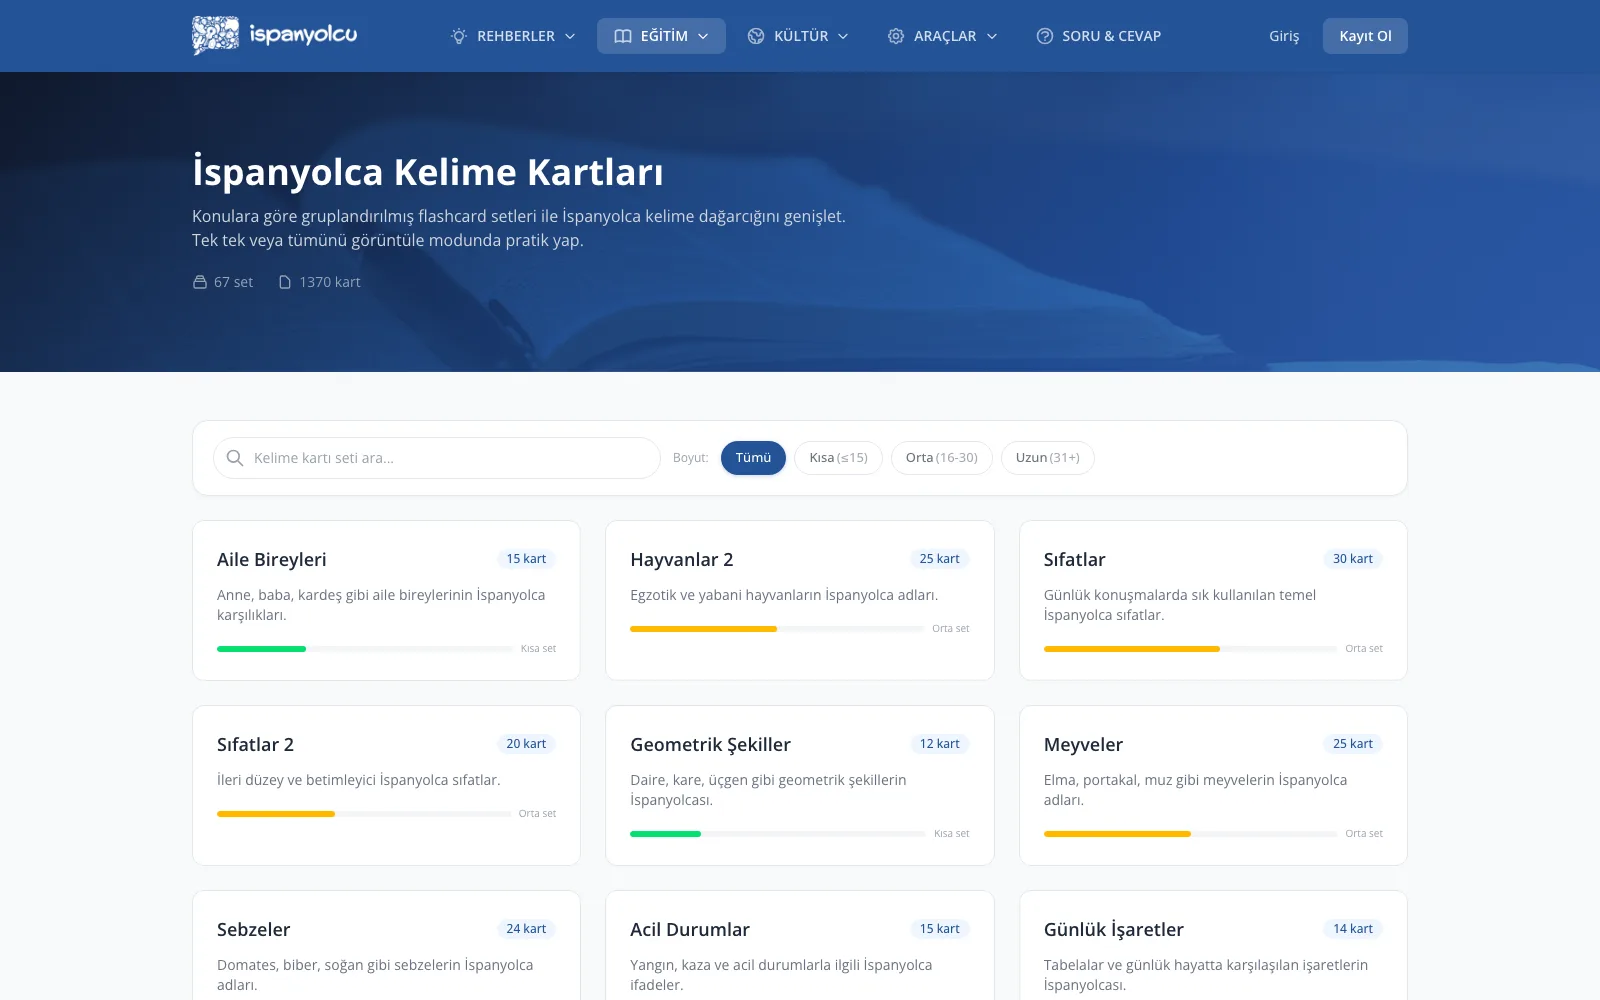Screen dimensions: 1600x1000
Task: Open the Hayvanlar 2 flashcard set
Action: 800,600
